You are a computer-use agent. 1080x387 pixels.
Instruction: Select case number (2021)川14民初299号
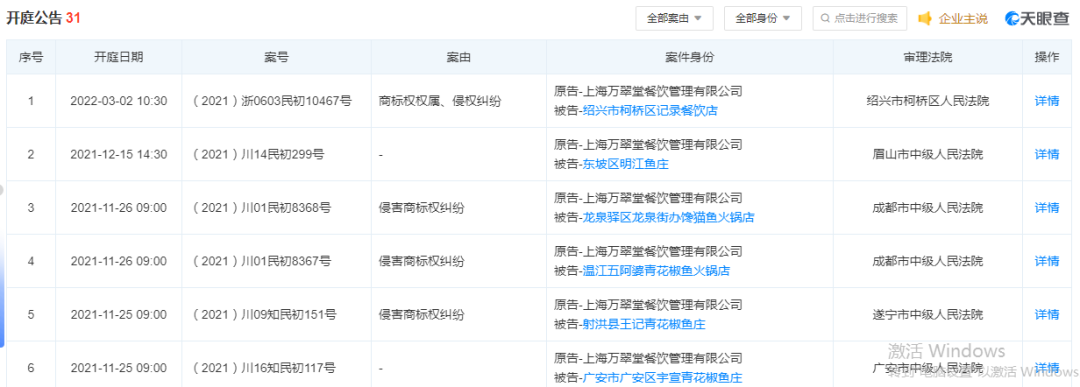click(x=258, y=154)
